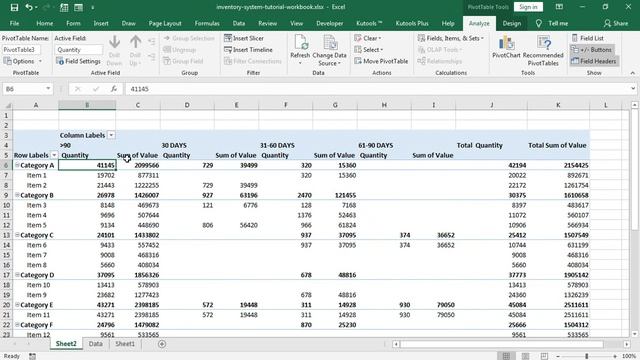Open Field Settings dialog
This screenshot has width=640, height=360.
78,61
